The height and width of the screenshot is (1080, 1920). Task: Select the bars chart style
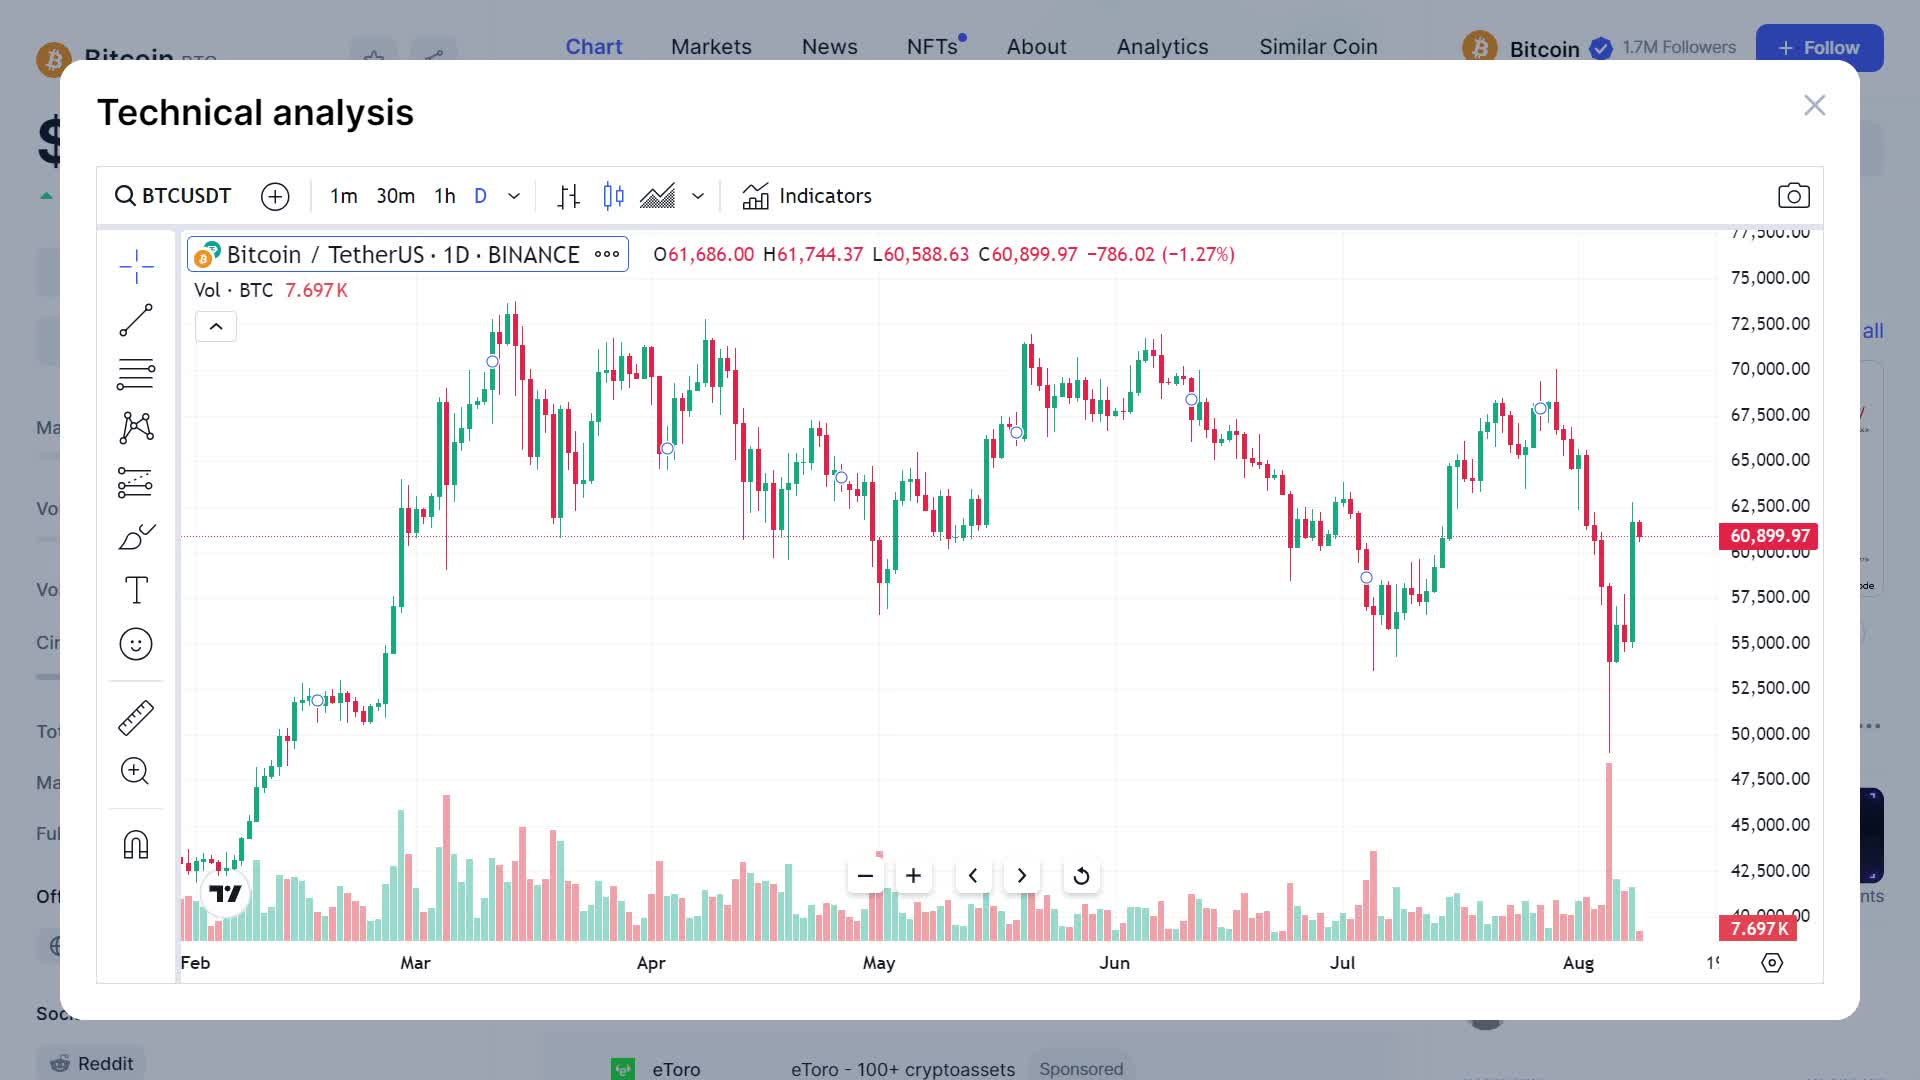coord(569,196)
